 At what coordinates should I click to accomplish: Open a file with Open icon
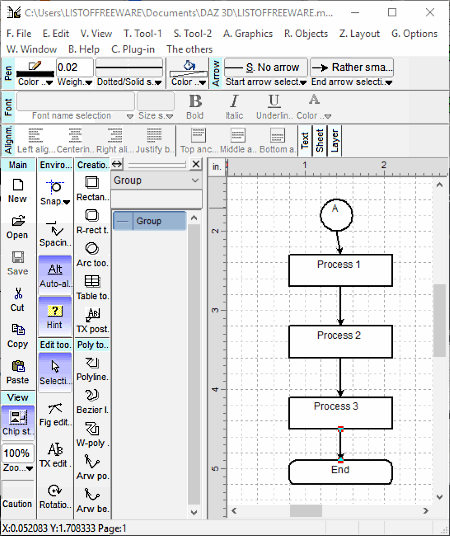pos(17,227)
